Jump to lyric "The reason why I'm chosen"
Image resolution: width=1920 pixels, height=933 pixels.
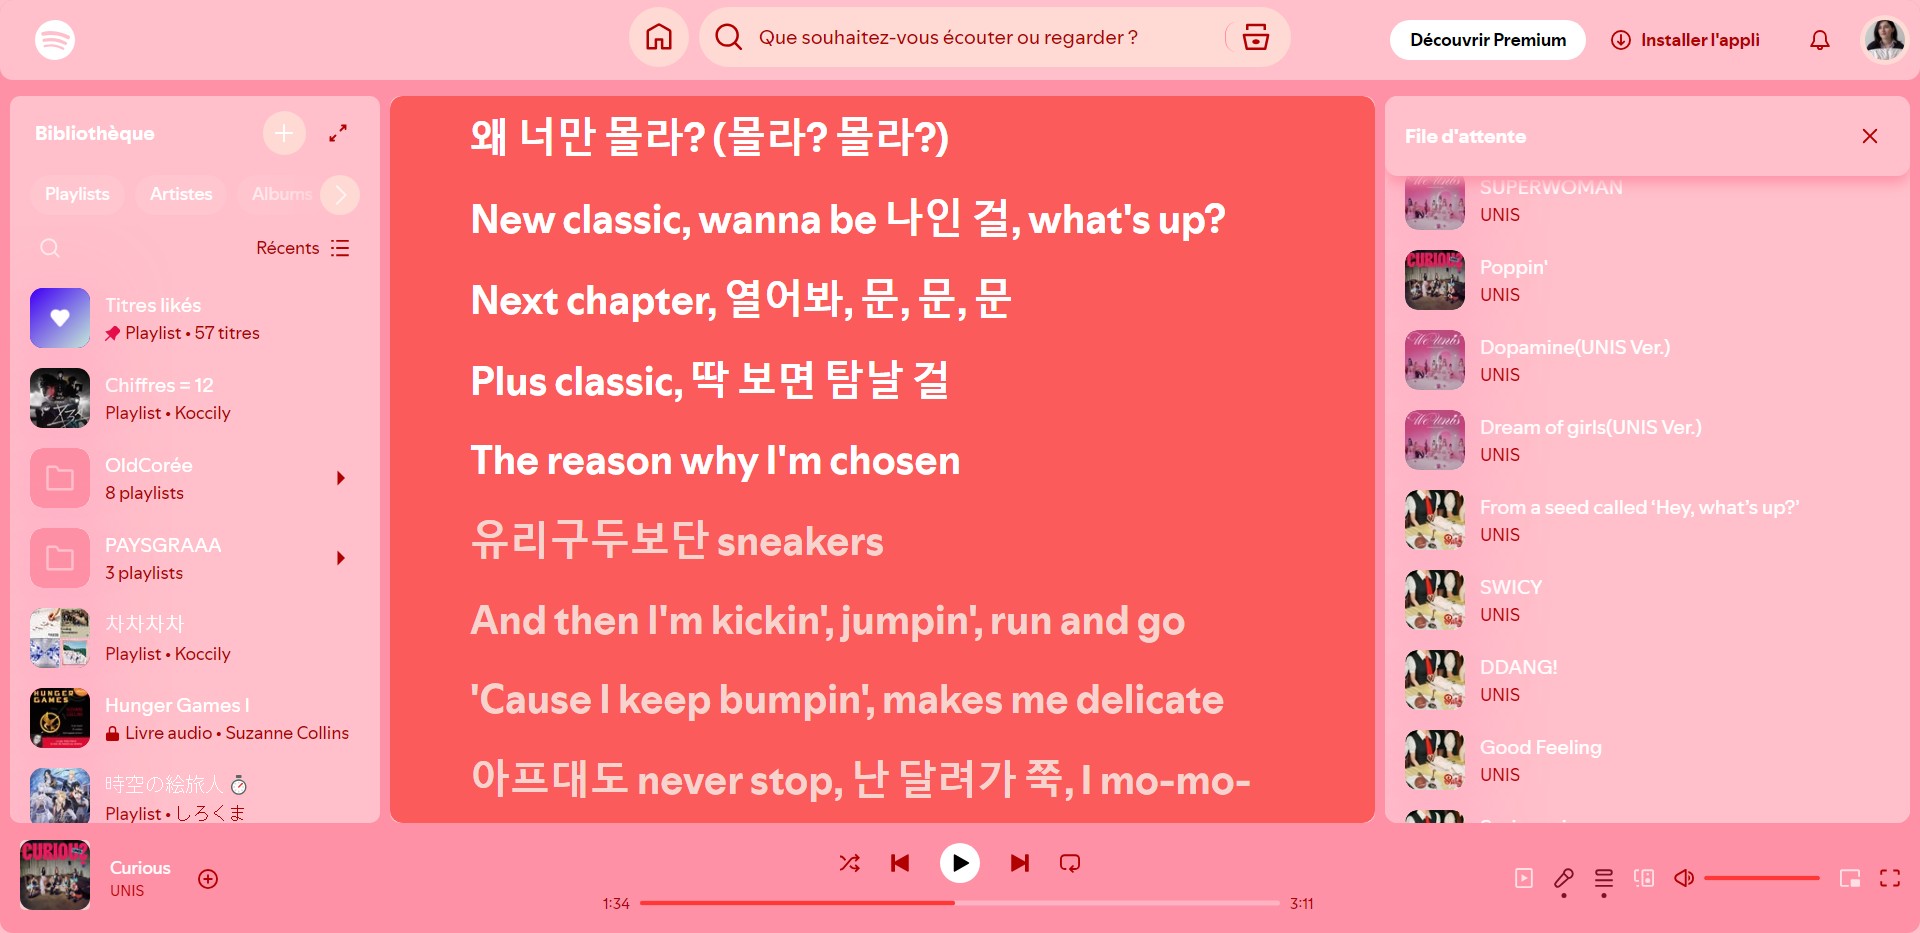coord(715,461)
